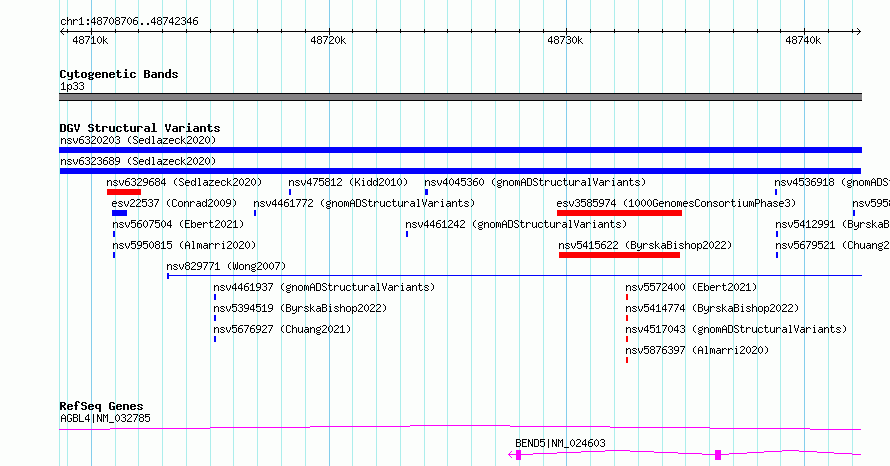The width and height of the screenshot is (890, 466).
Task: Open esv3585974 (1000GenomesConsortiumPhase3) variant
Action: click(x=677, y=203)
